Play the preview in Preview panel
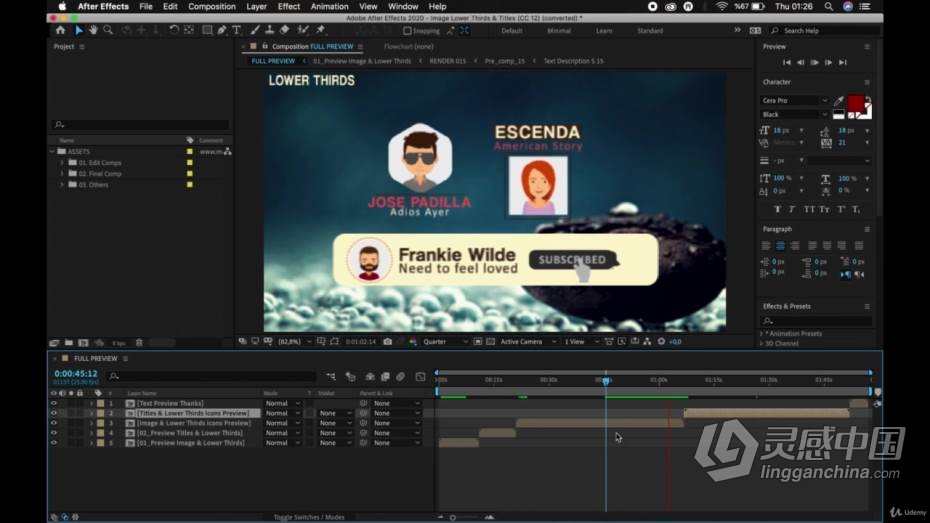The image size is (930, 523). click(814, 62)
